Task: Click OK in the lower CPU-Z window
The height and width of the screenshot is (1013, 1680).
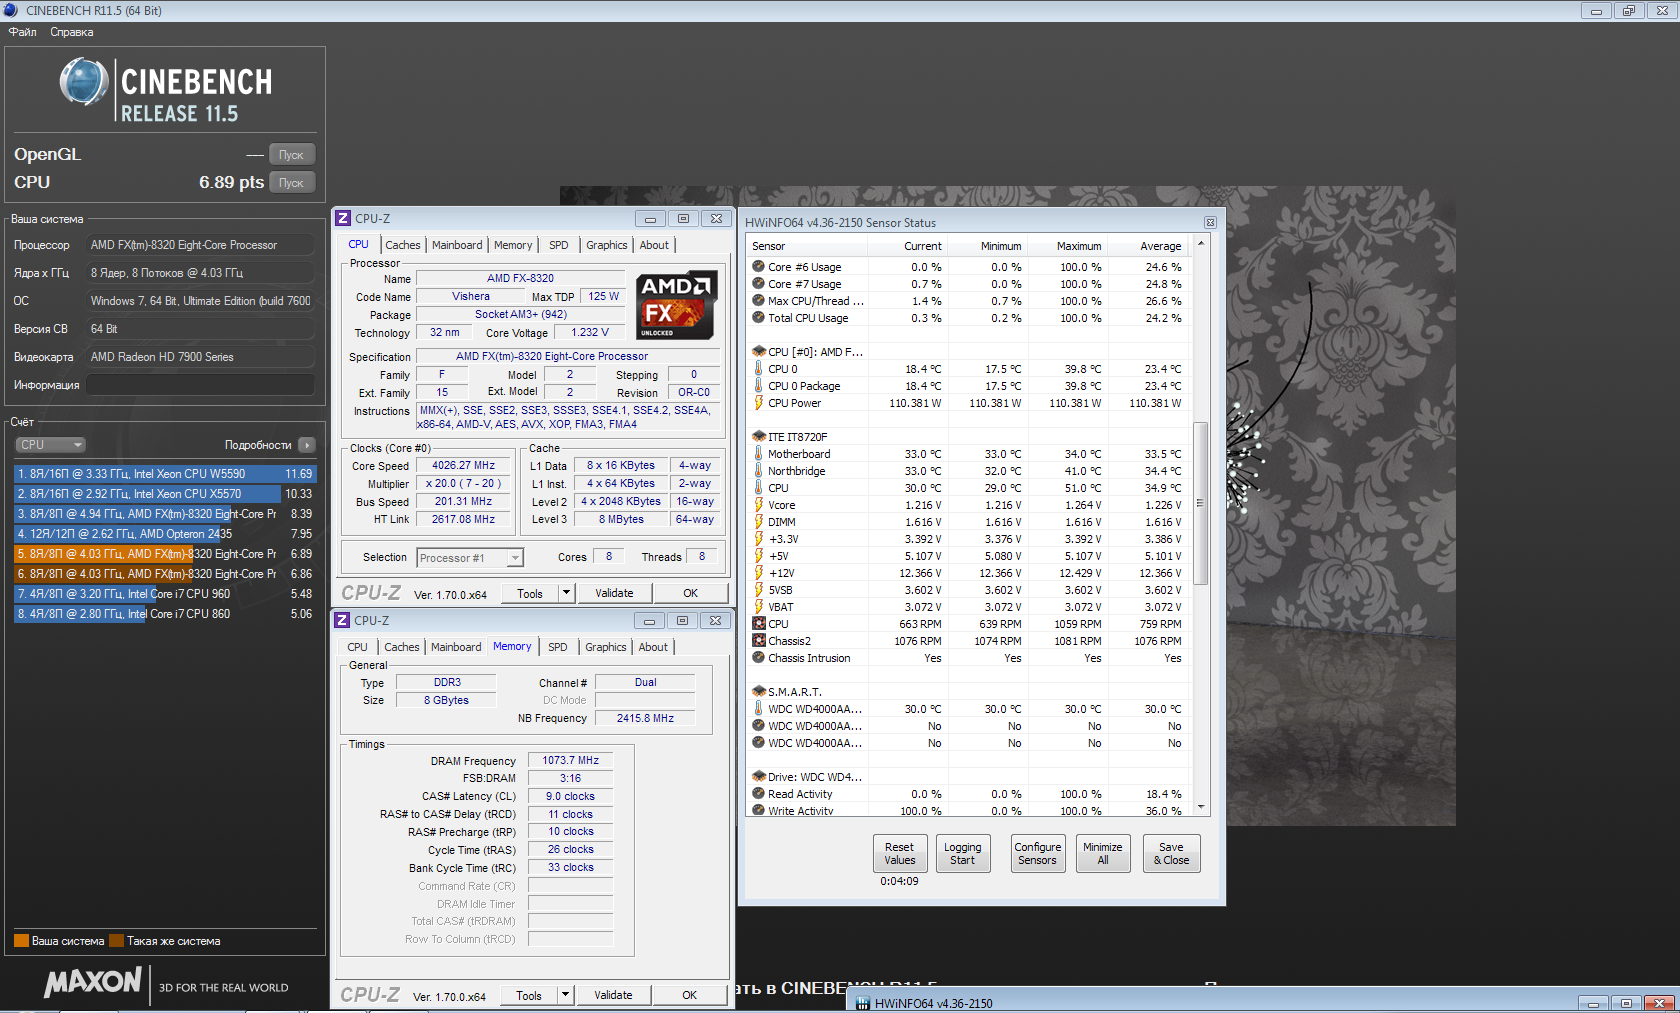Action: click(x=690, y=995)
